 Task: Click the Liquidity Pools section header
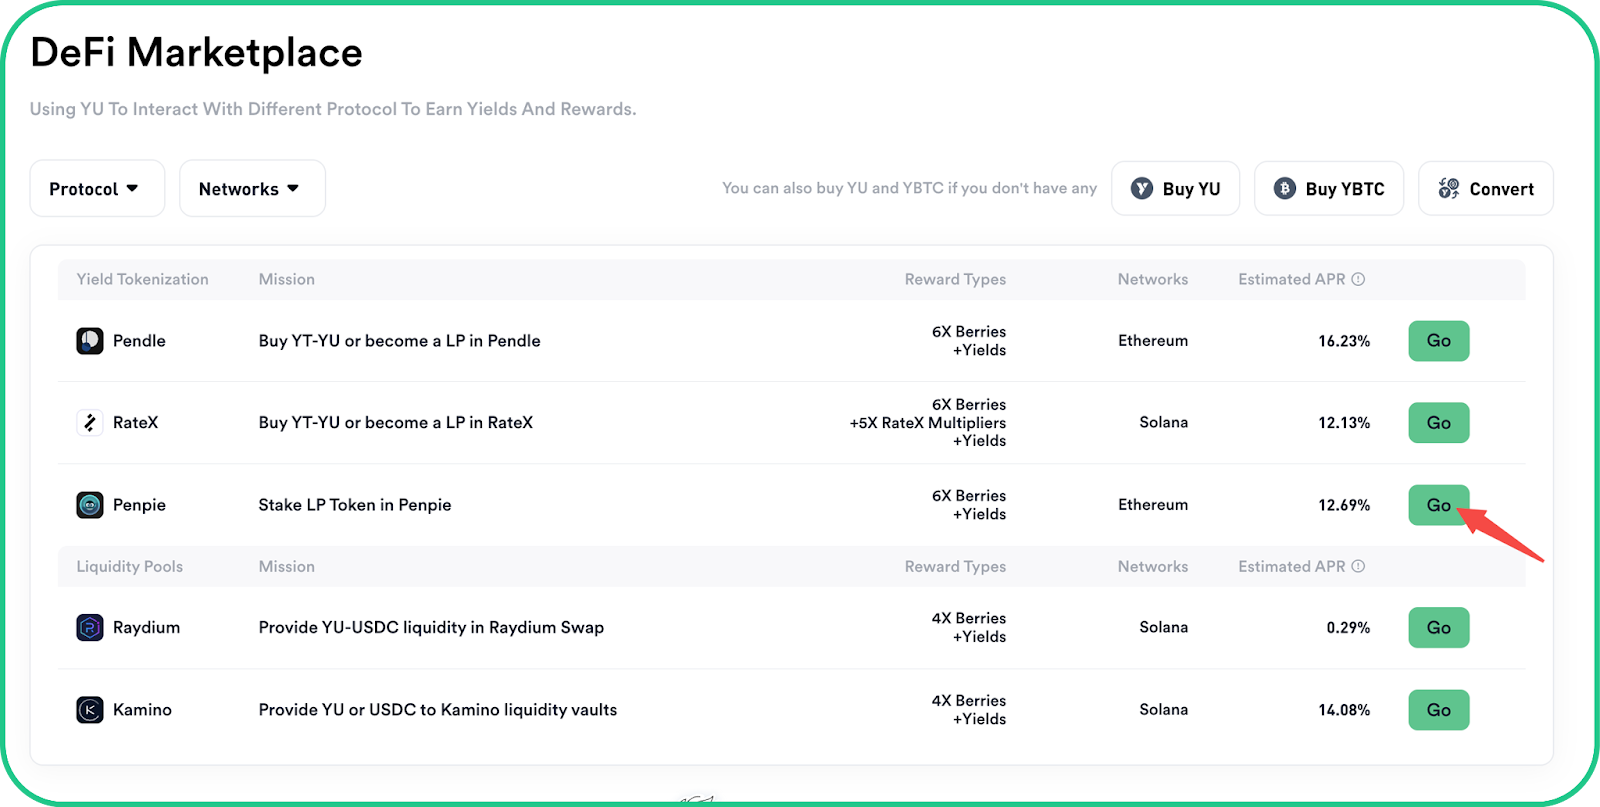130,566
